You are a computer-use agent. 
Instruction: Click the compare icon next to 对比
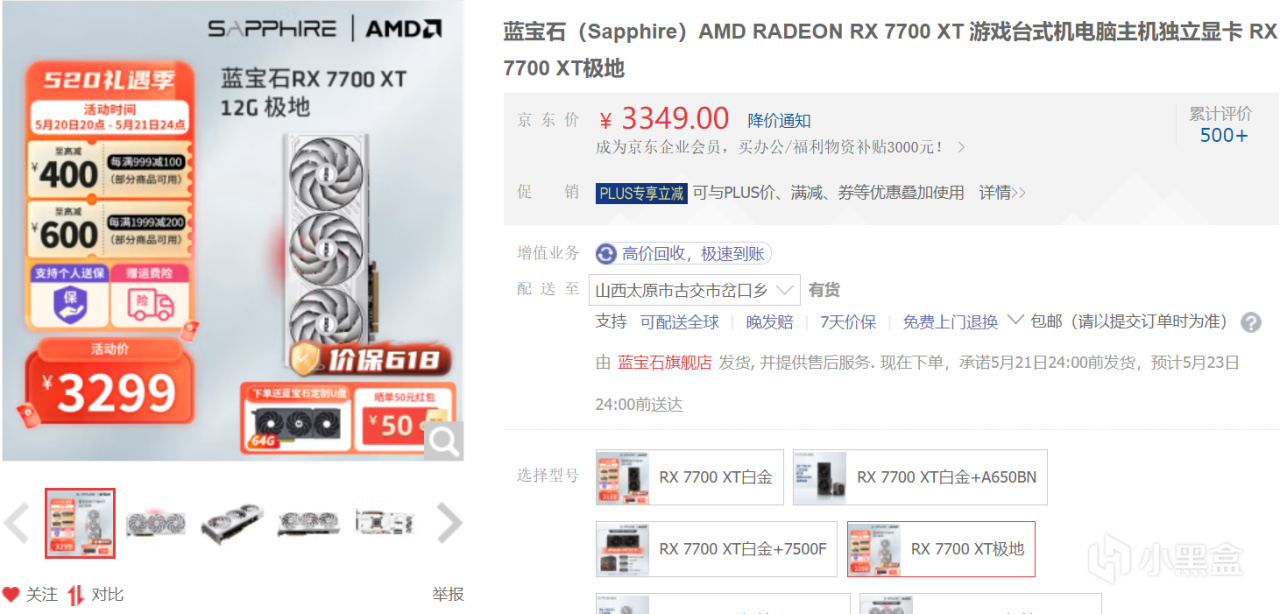click(x=76, y=595)
